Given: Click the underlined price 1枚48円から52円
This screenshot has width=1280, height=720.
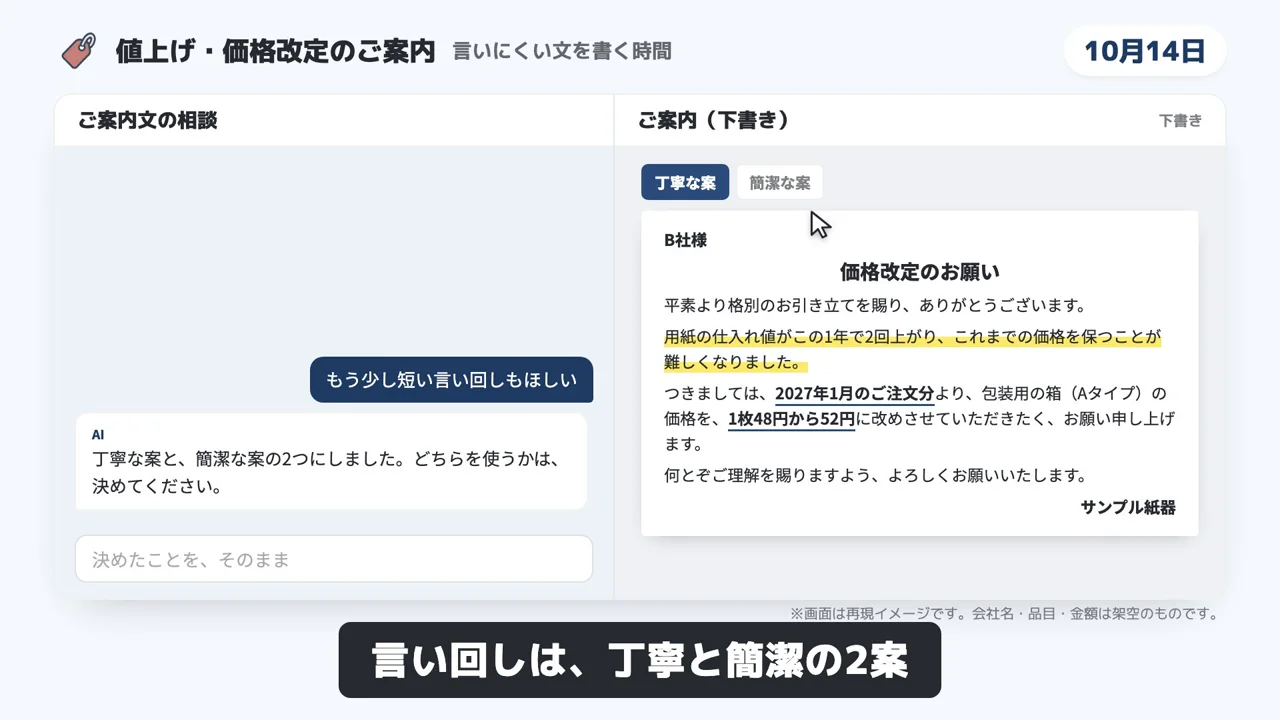Looking at the screenshot, I should coord(791,419).
